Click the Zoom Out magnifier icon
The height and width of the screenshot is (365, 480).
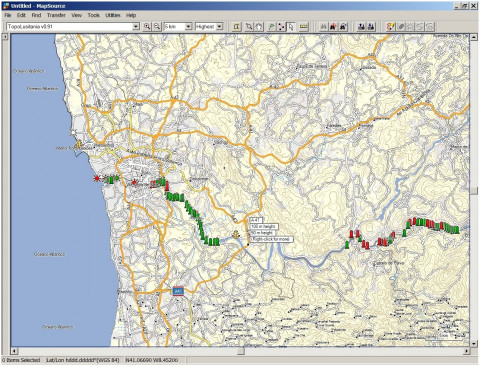(x=157, y=27)
